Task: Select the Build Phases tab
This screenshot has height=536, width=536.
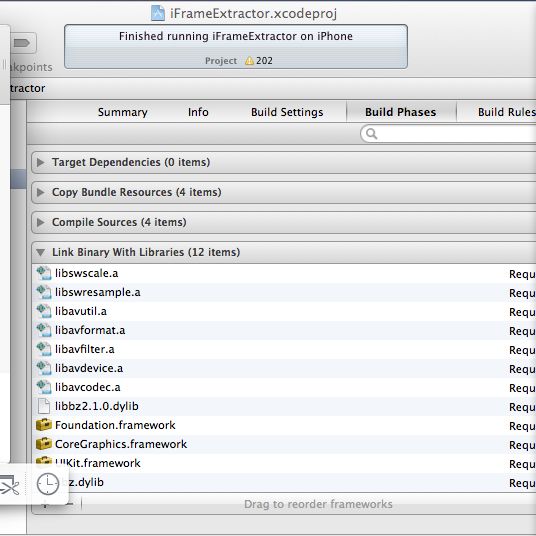Action: pyautogui.click(x=401, y=112)
